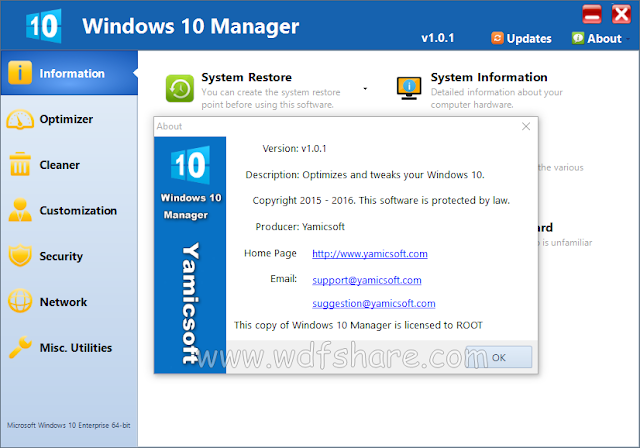Open the About menu text

[x=604, y=39]
